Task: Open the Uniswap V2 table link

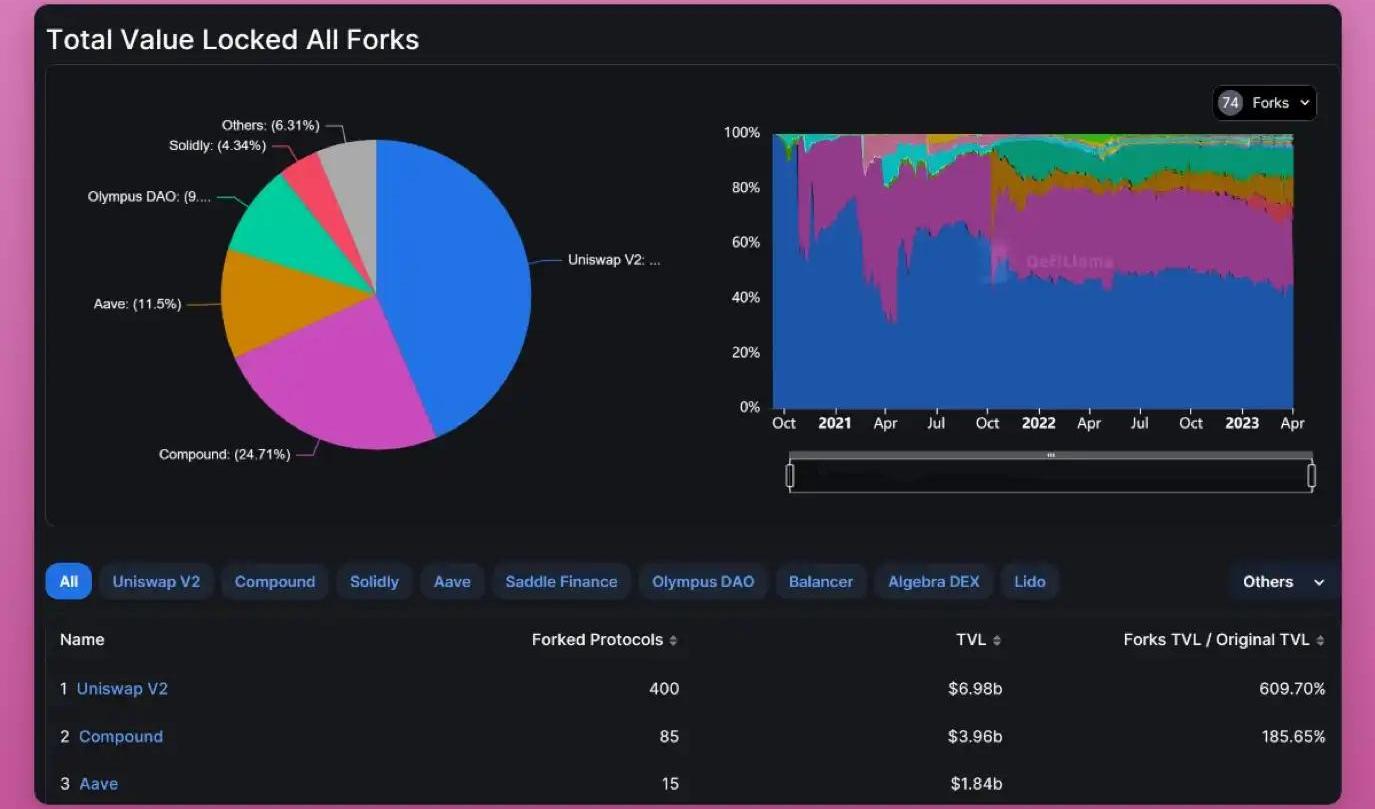Action: (122, 689)
